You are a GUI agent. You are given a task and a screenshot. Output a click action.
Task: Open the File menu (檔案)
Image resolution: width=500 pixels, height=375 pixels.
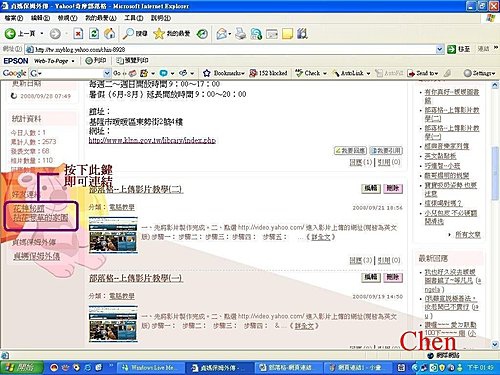click(x=14, y=18)
